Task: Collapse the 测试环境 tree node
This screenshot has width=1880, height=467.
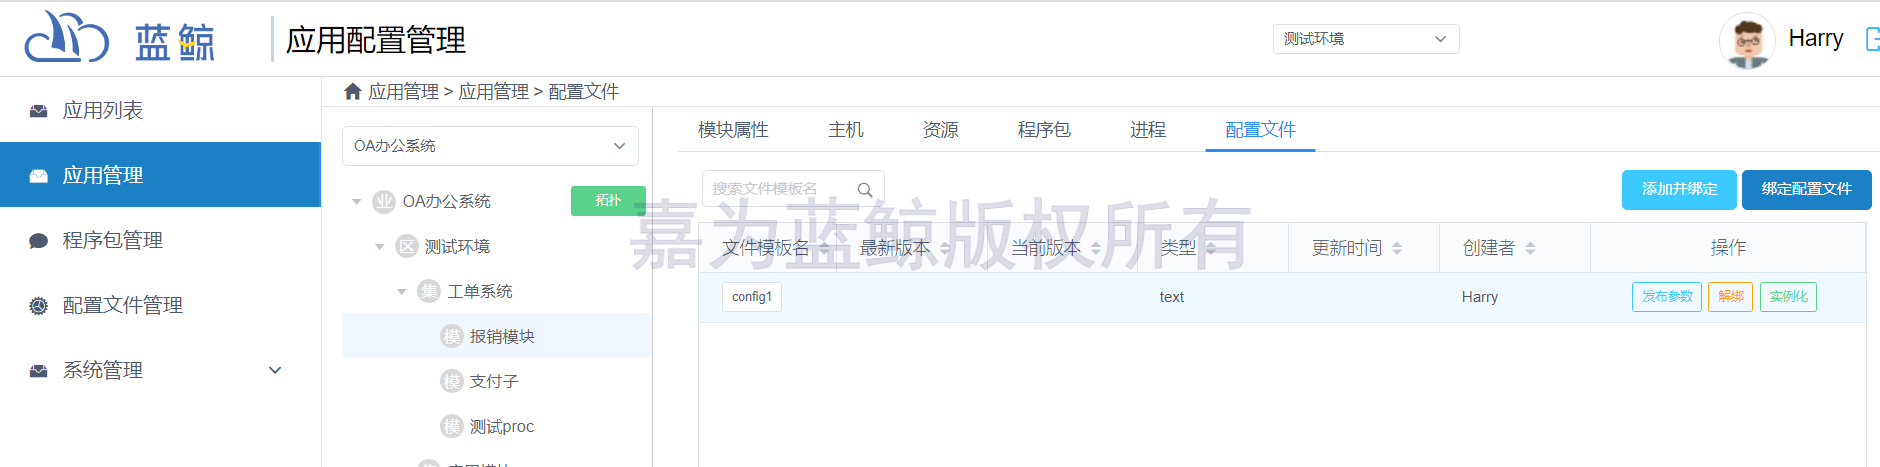Action: coord(380,247)
